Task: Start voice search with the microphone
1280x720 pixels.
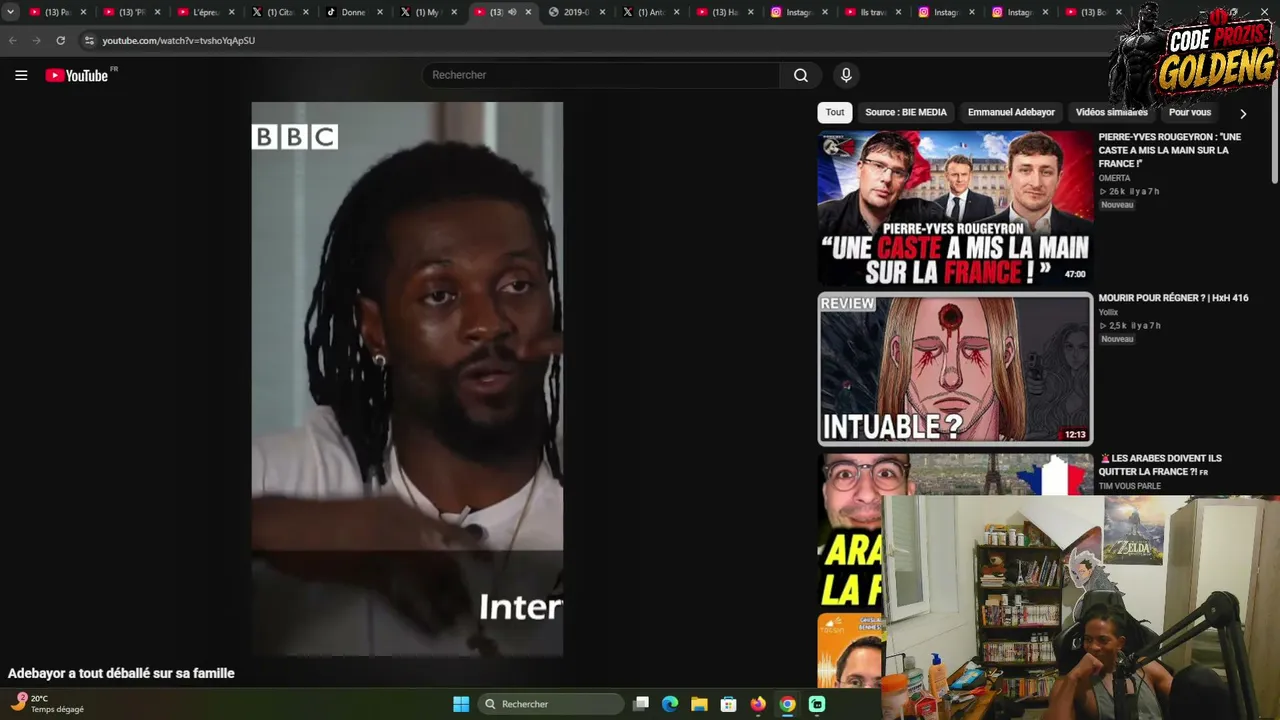Action: (x=846, y=75)
